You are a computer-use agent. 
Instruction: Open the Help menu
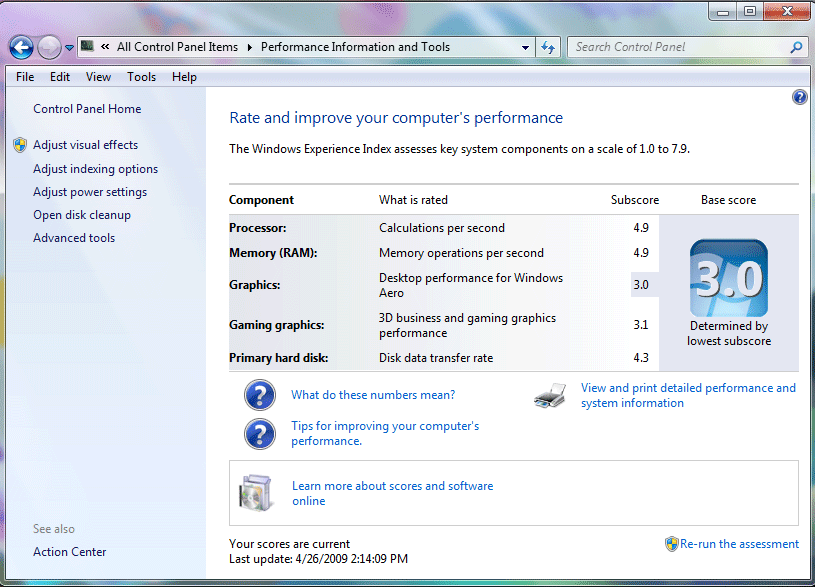tap(184, 77)
